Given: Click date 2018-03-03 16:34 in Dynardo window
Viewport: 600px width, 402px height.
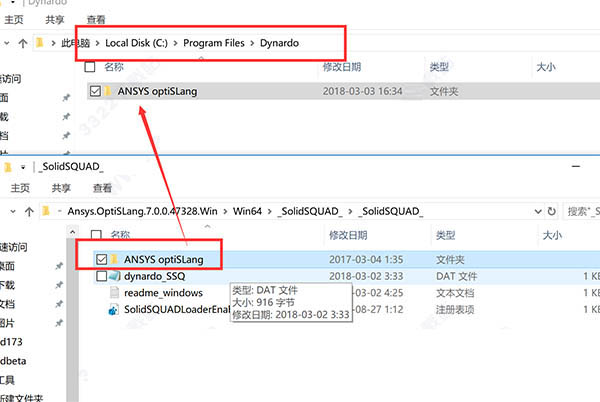Looking at the screenshot, I should (x=362, y=91).
